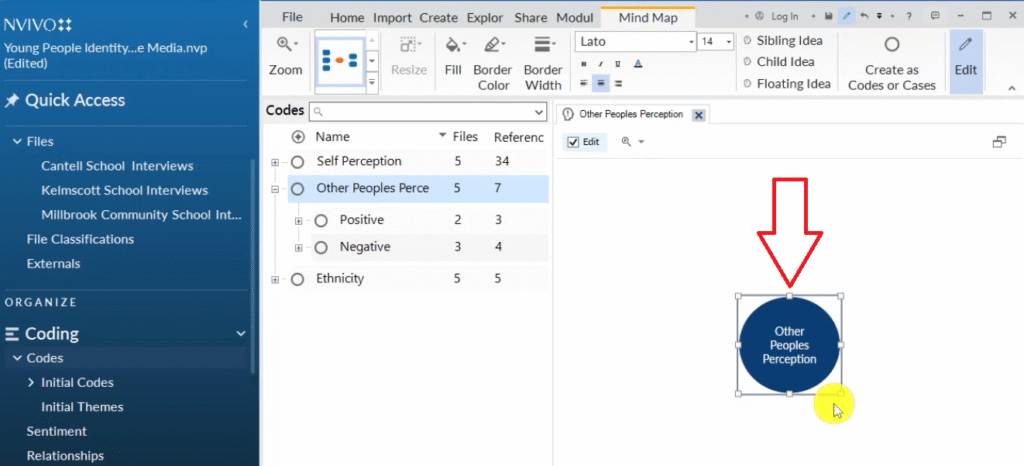
Task: Collapse the Other Peoples Perception code
Action: [x=275, y=189]
